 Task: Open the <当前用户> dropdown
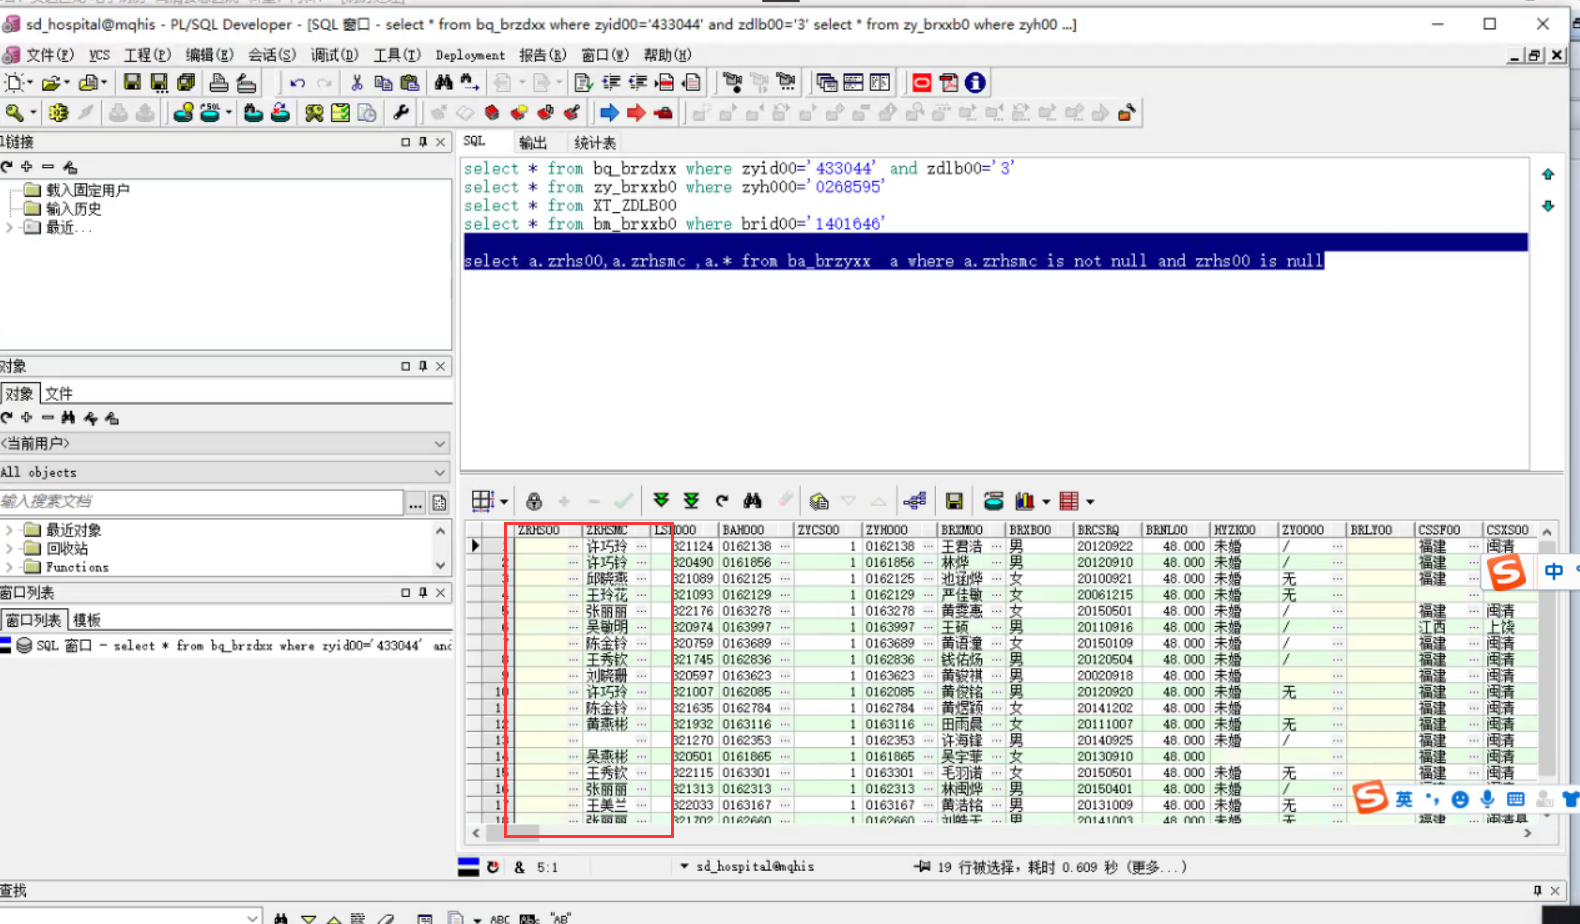tap(439, 444)
